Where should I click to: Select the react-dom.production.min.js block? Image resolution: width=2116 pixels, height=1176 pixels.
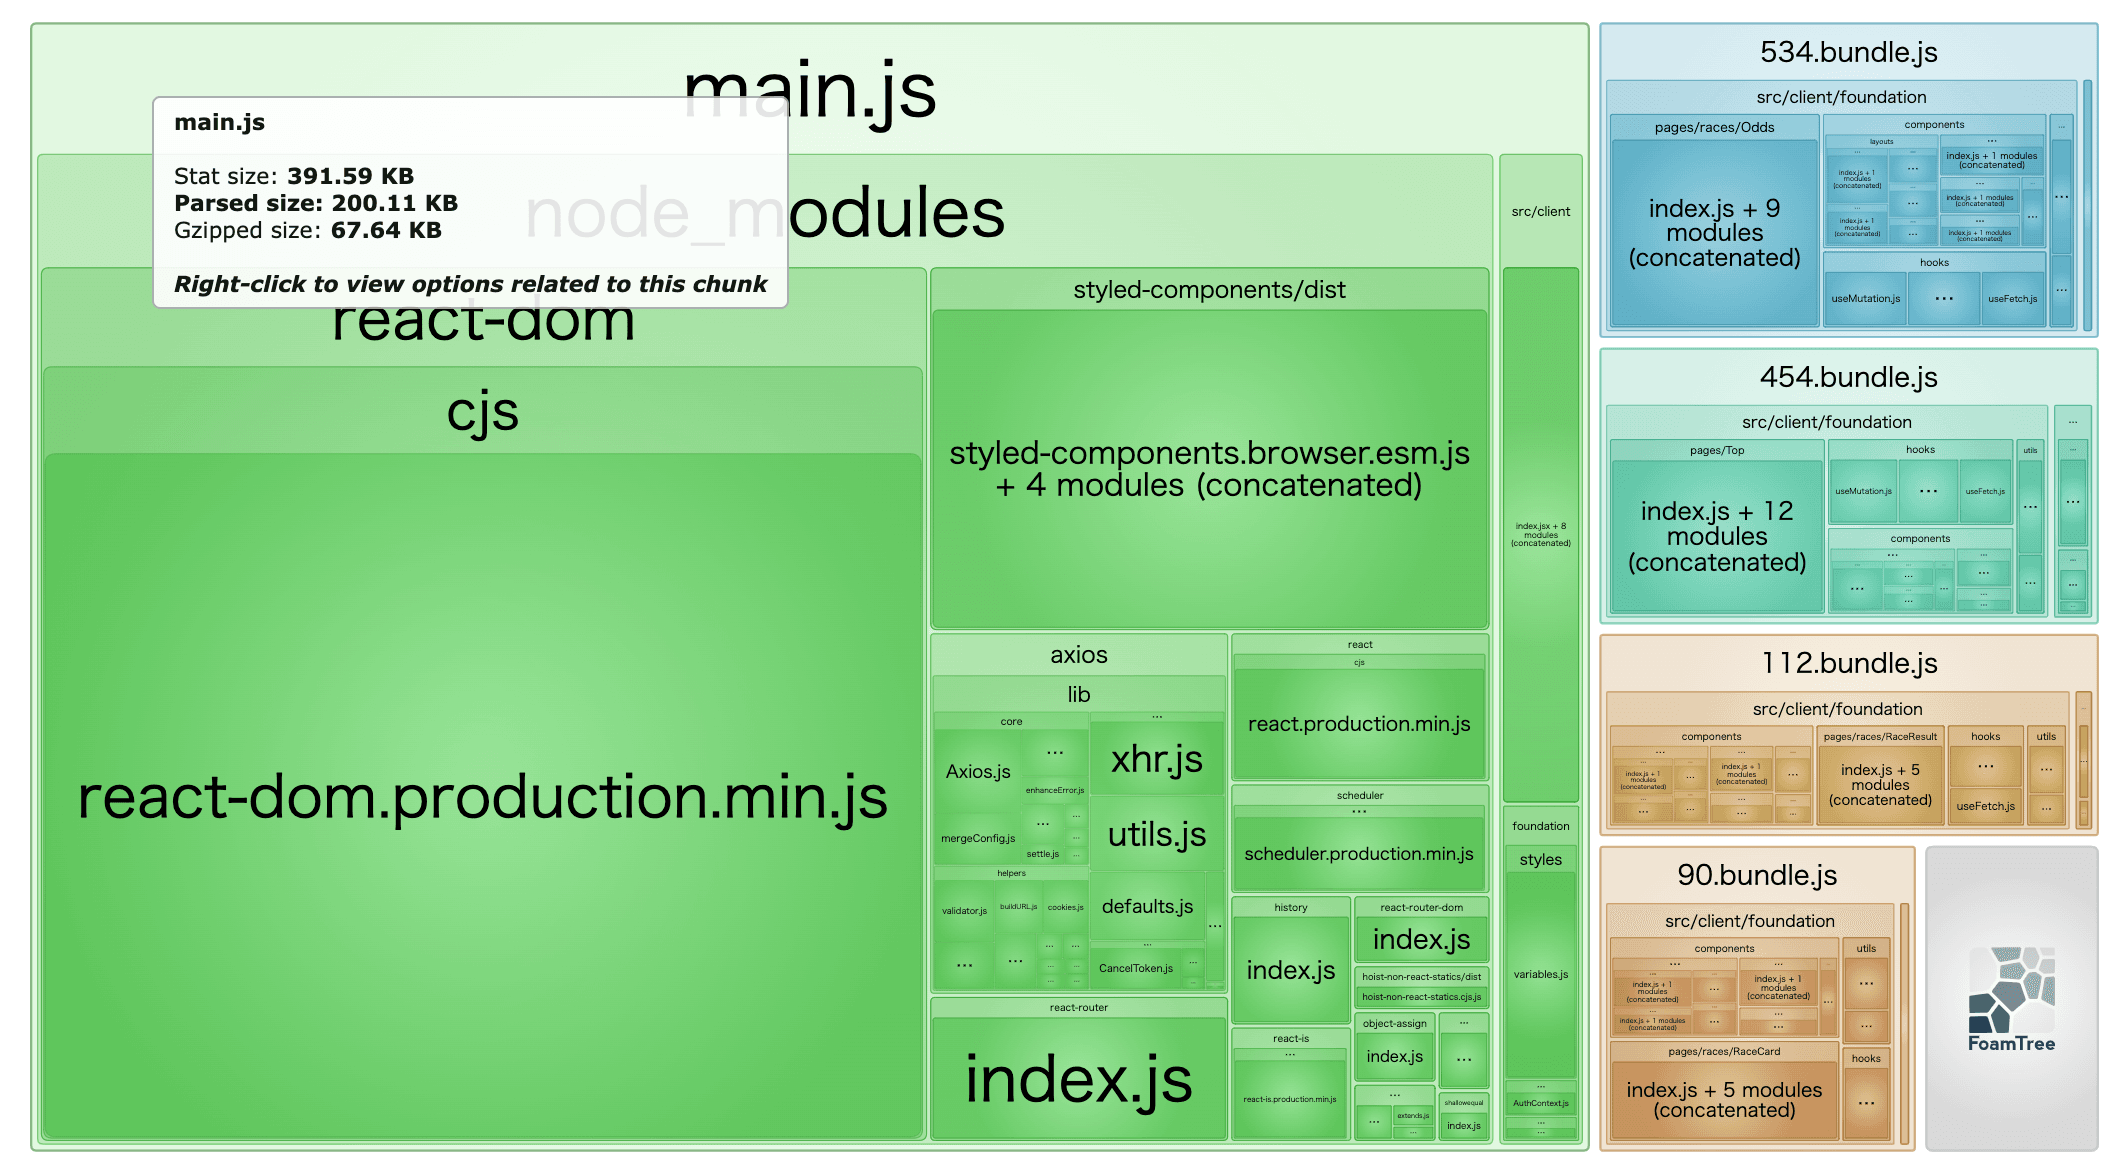[482, 797]
